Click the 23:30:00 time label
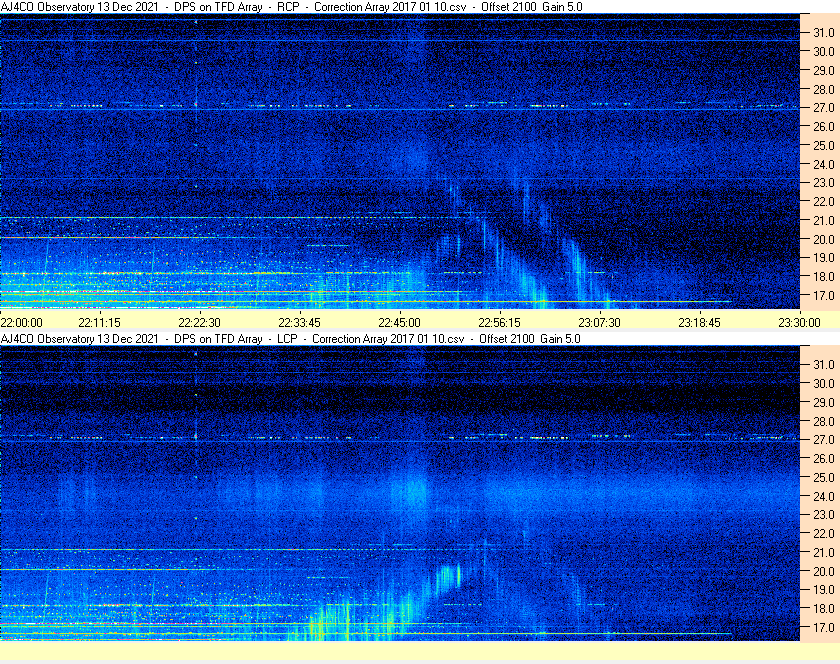 [x=799, y=323]
